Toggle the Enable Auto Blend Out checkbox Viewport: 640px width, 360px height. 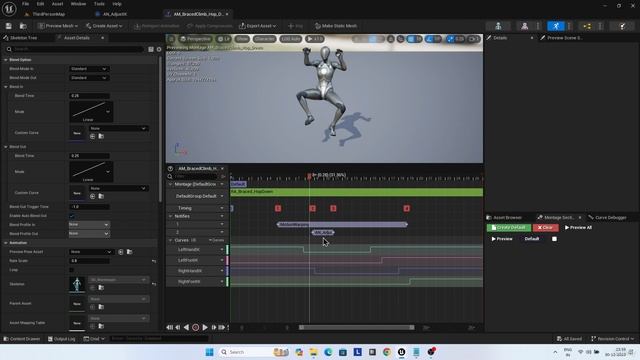point(72,216)
